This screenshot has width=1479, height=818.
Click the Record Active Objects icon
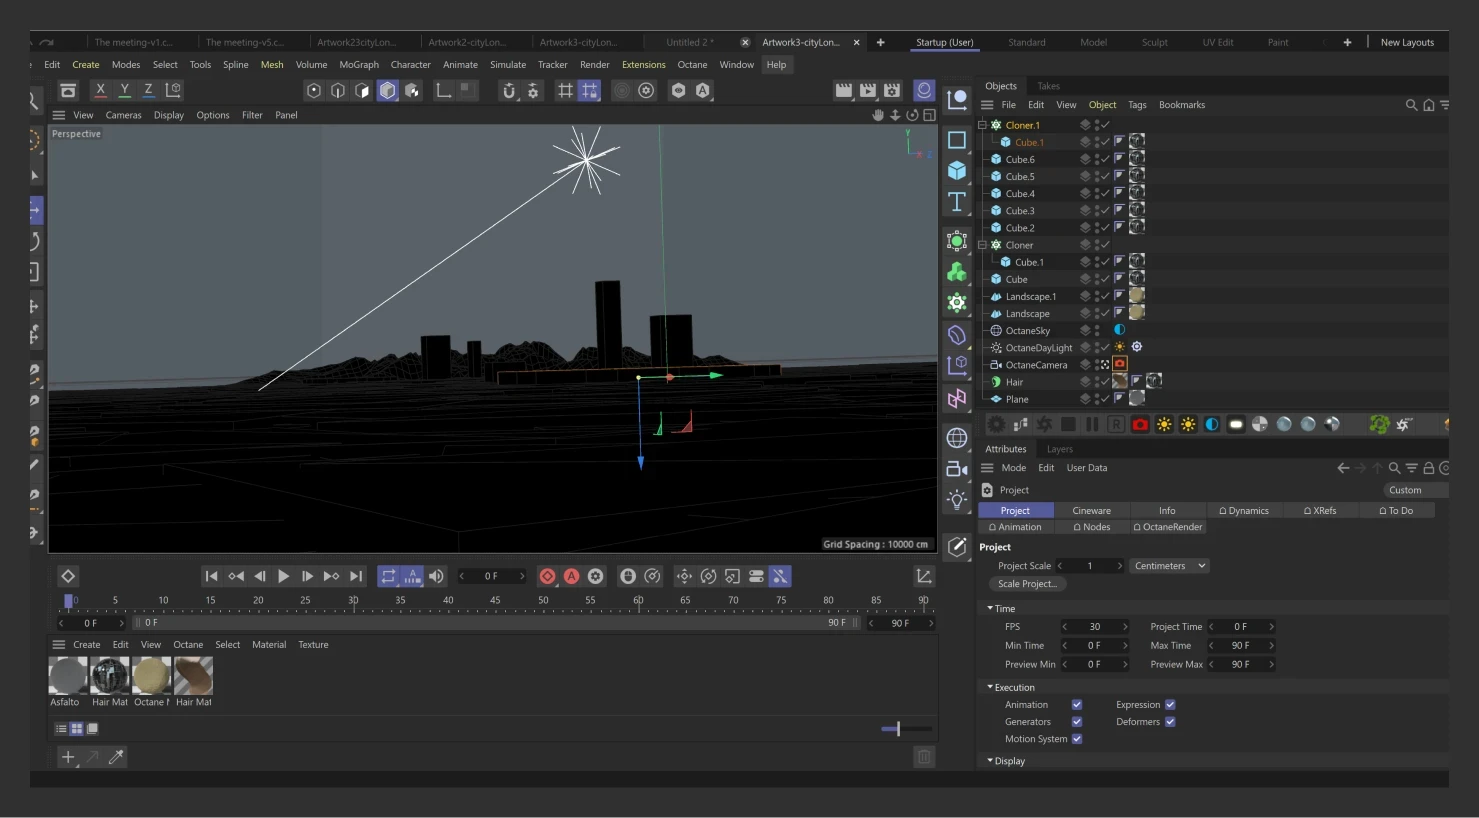point(547,576)
